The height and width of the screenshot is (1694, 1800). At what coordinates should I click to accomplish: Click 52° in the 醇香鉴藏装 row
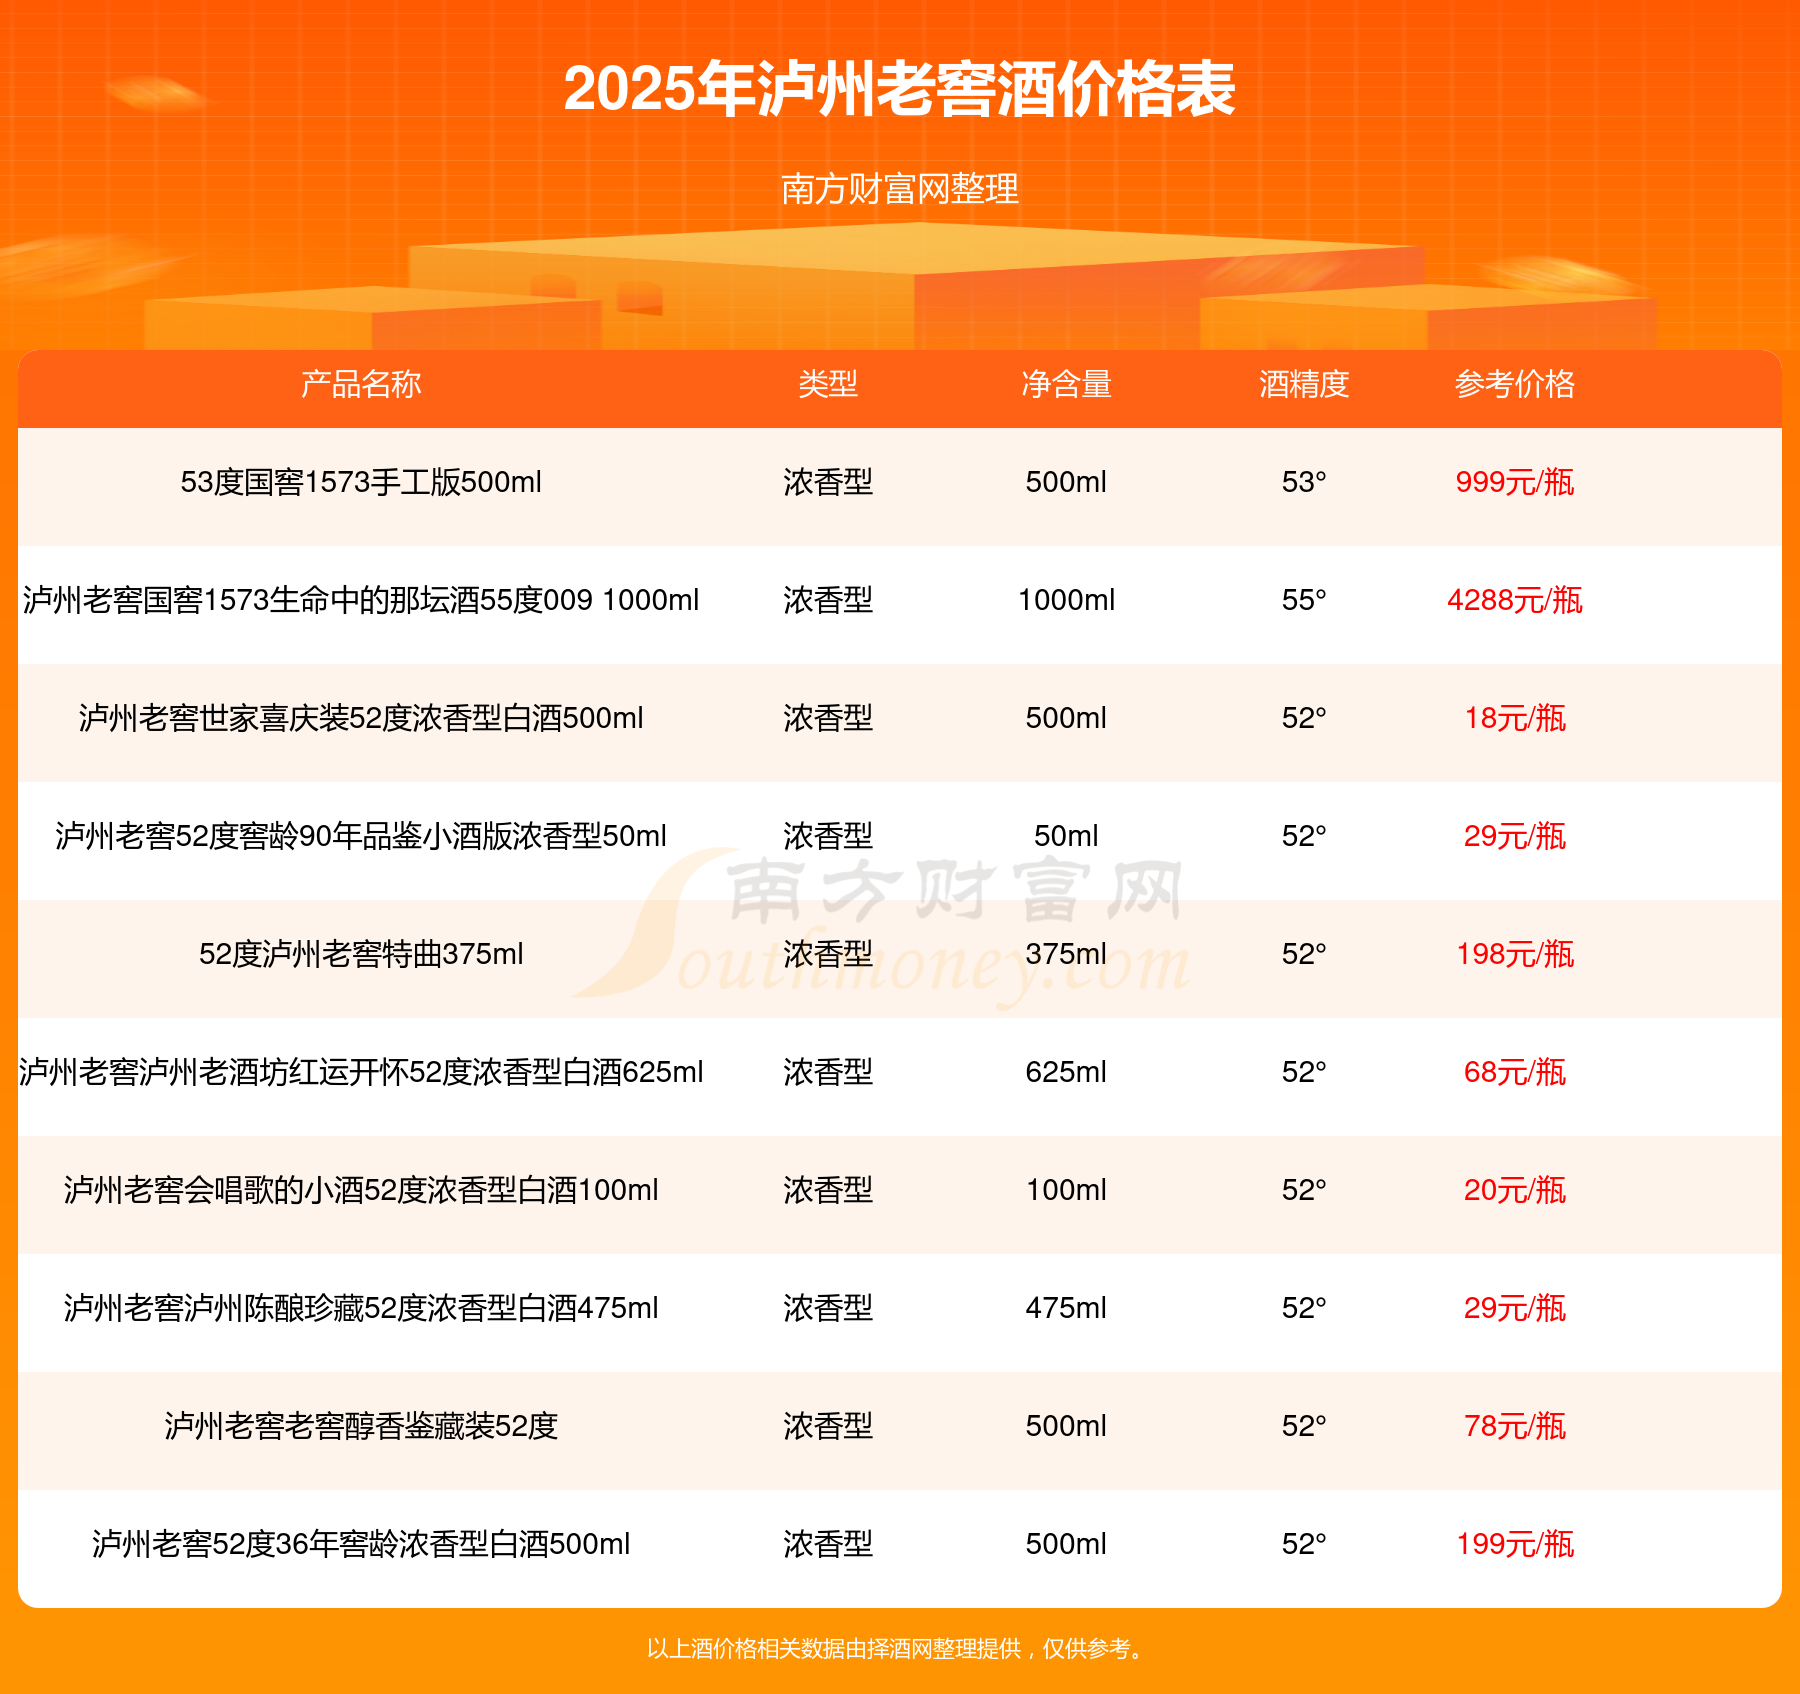pyautogui.click(x=1304, y=1426)
